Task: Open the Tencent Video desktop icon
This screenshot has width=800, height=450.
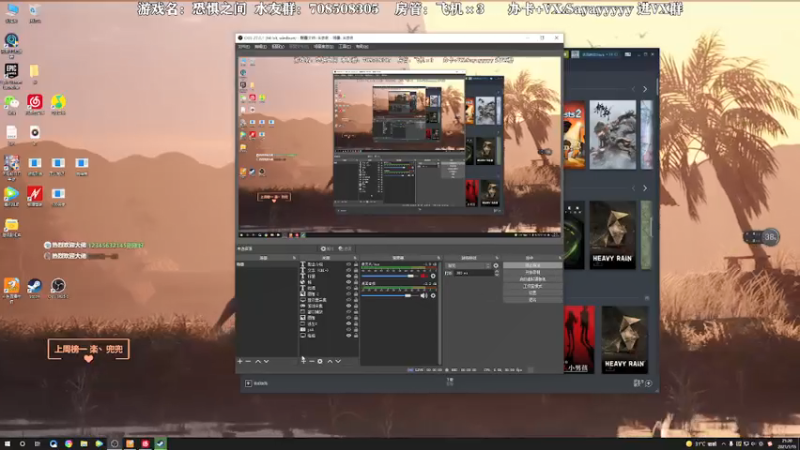Action: (x=11, y=196)
